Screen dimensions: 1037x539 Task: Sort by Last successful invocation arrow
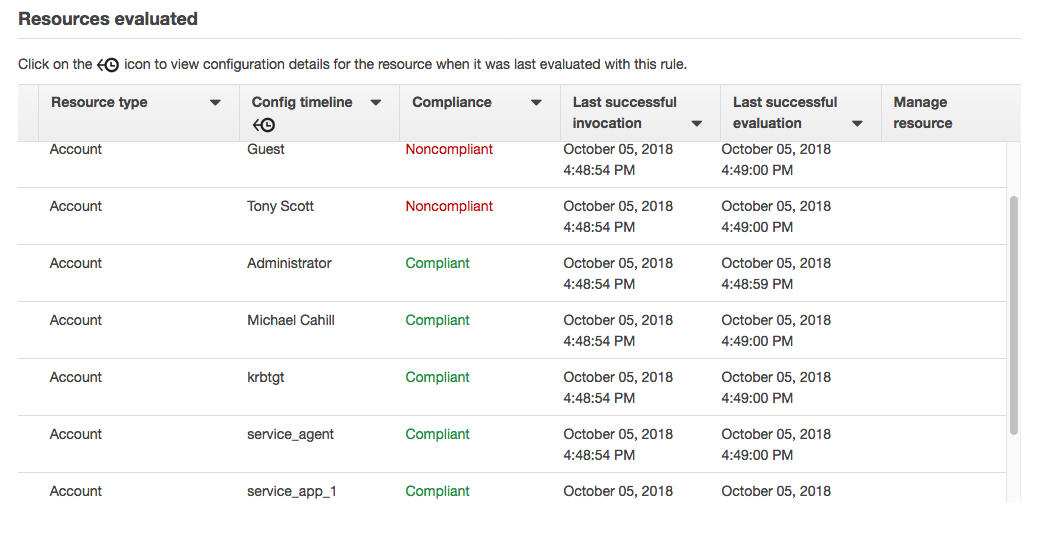point(697,124)
